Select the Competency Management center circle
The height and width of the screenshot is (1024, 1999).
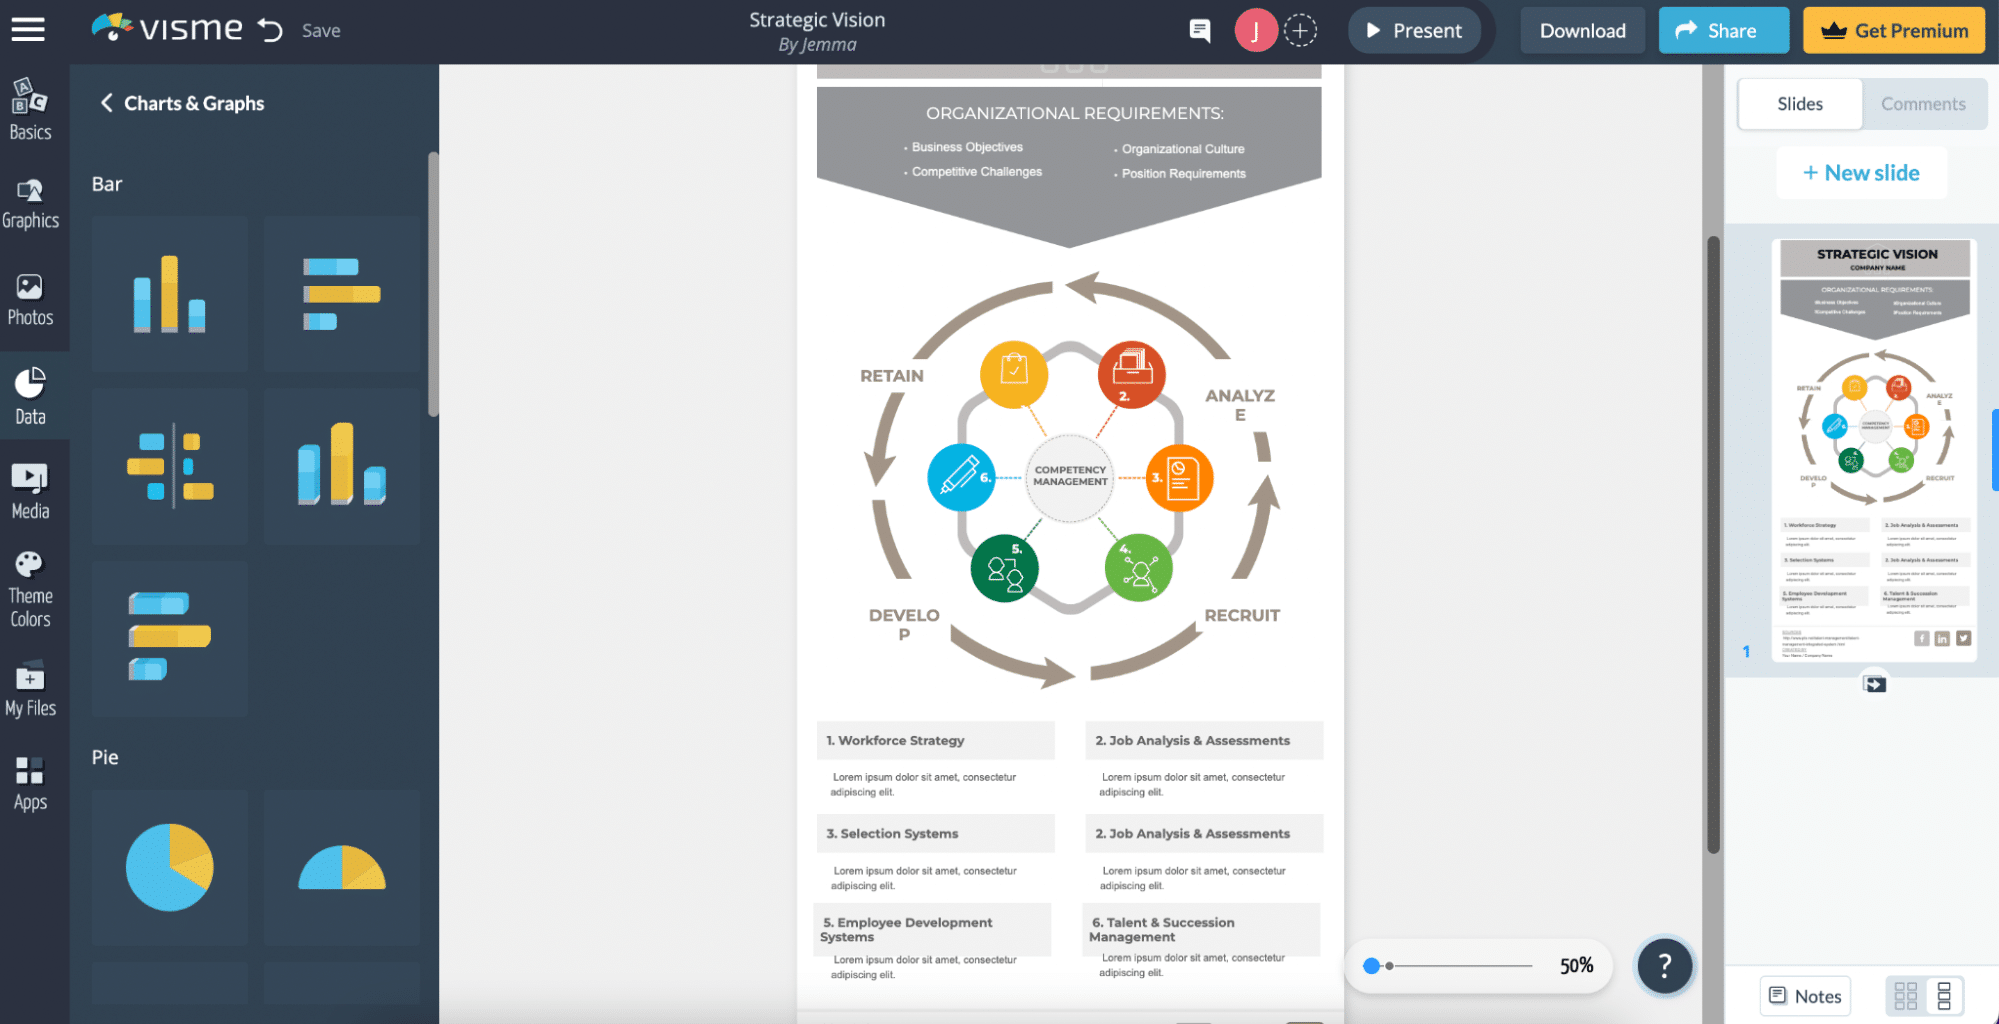[1070, 477]
